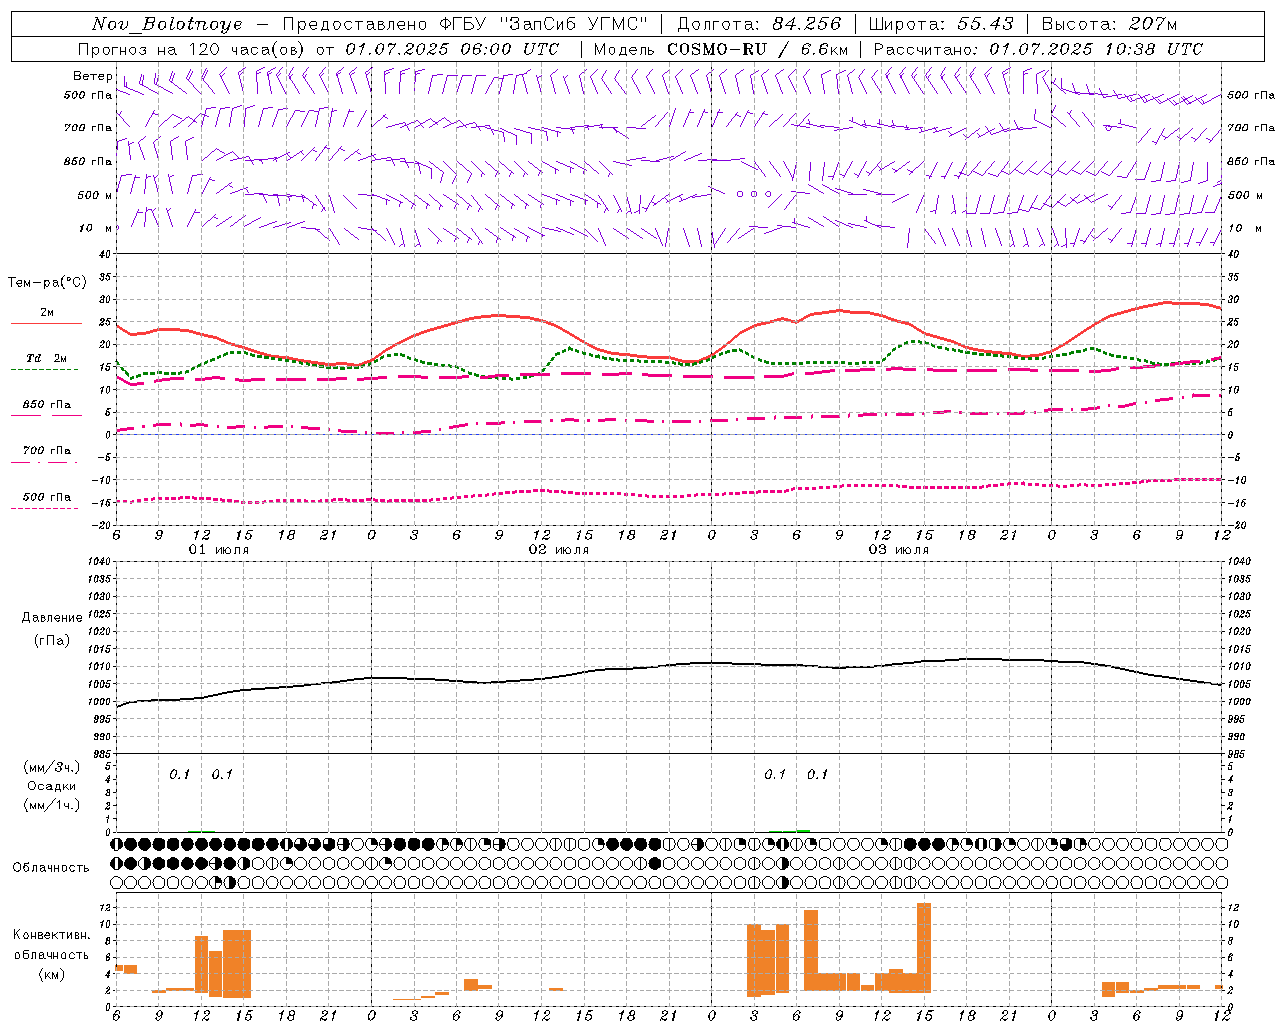The width and height of the screenshot is (1280, 1024).
Task: Click the 'Широта: 55.43' latitude value
Action: (x=941, y=24)
